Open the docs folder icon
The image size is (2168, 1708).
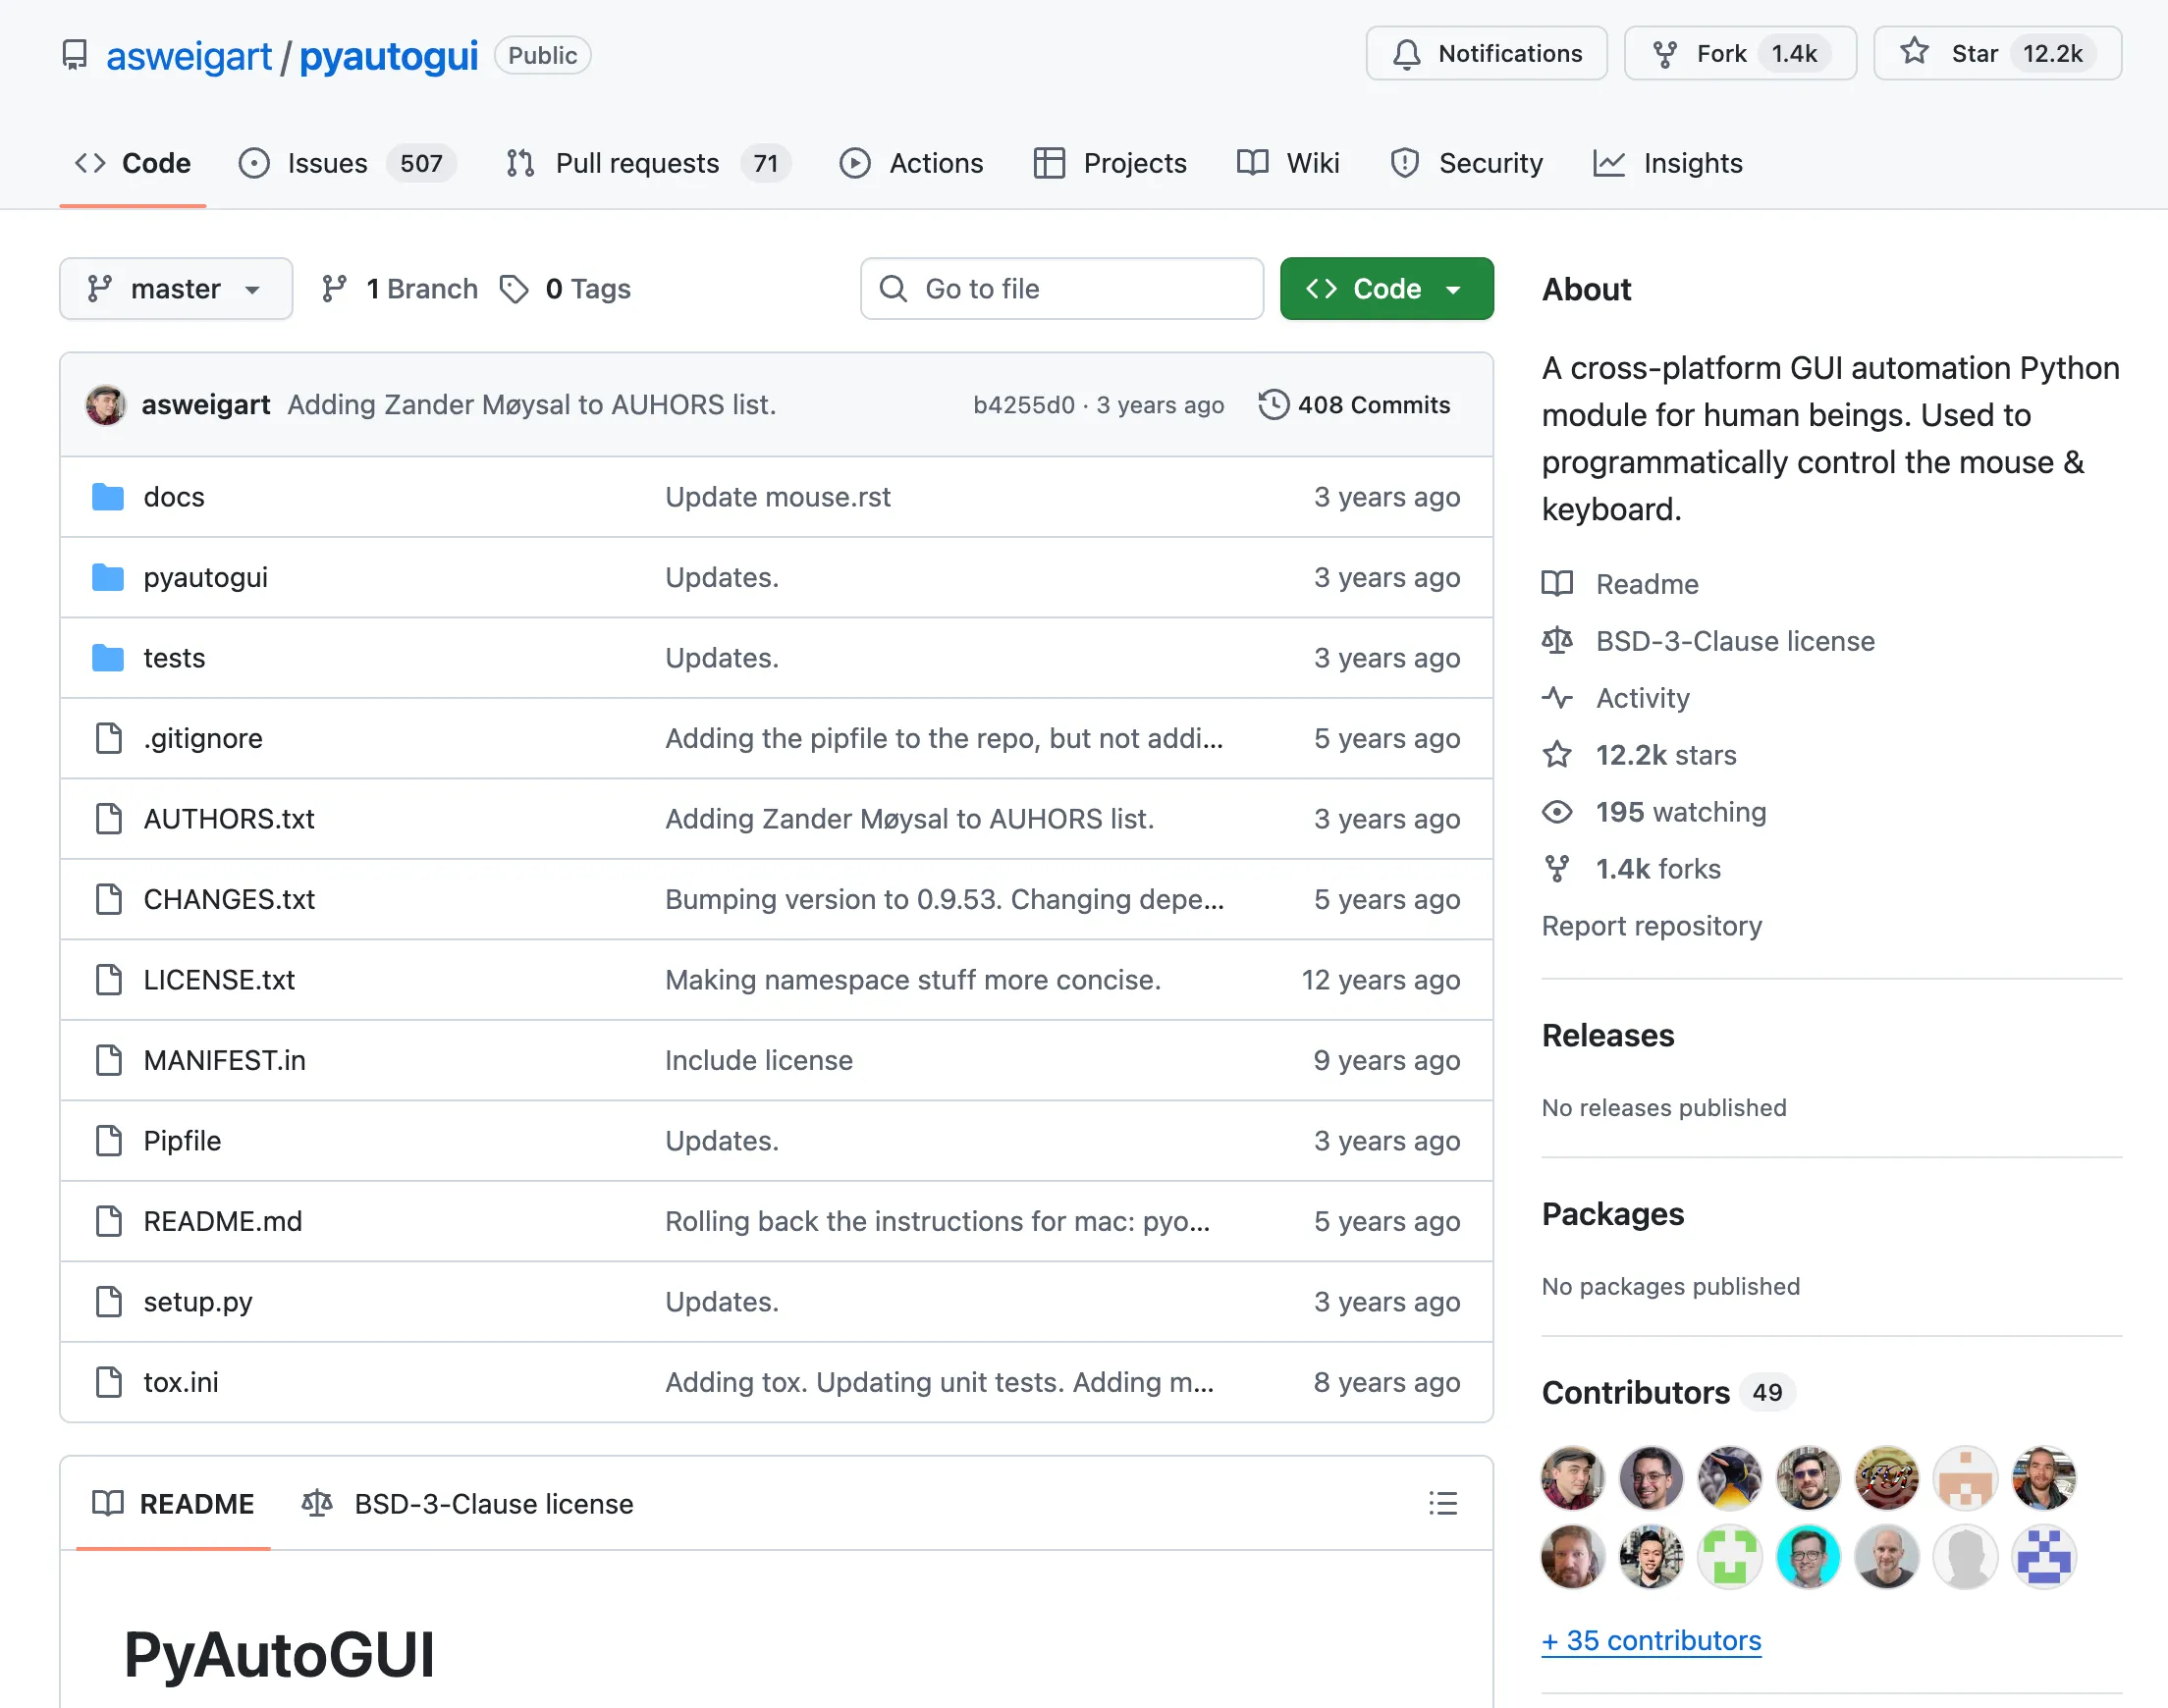(107, 497)
